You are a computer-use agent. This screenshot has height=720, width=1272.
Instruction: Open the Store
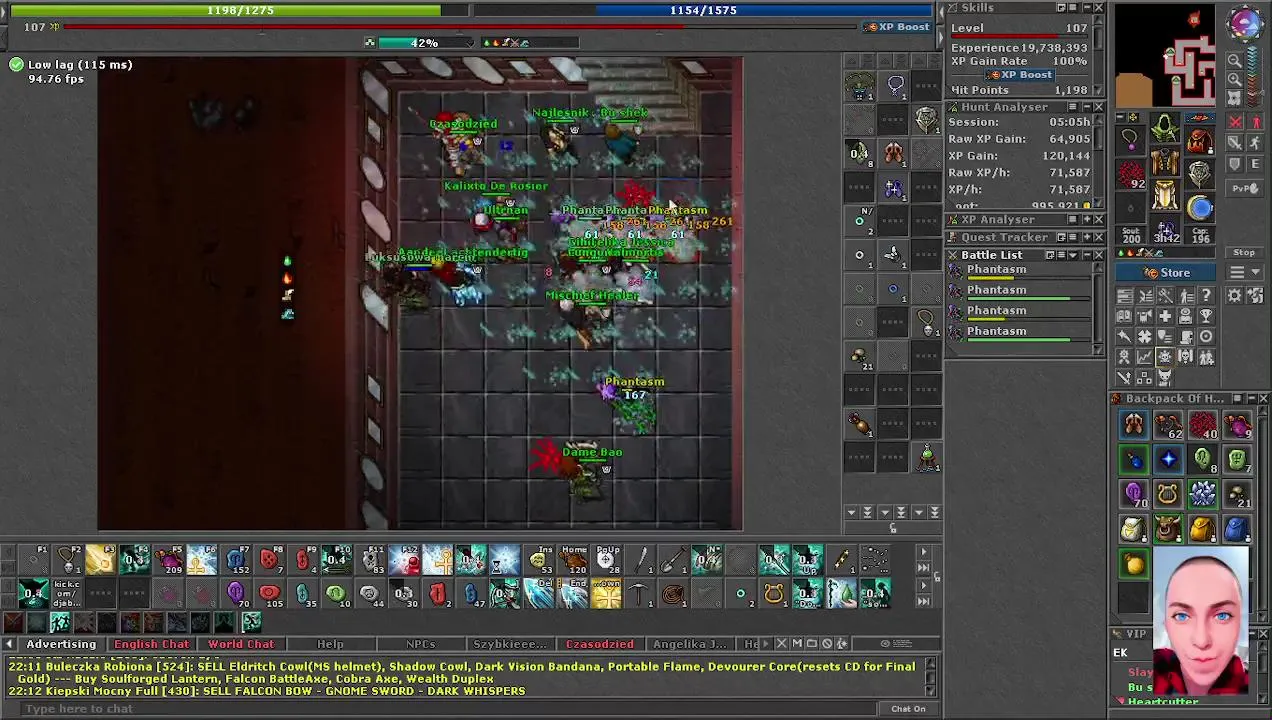click(x=1166, y=272)
